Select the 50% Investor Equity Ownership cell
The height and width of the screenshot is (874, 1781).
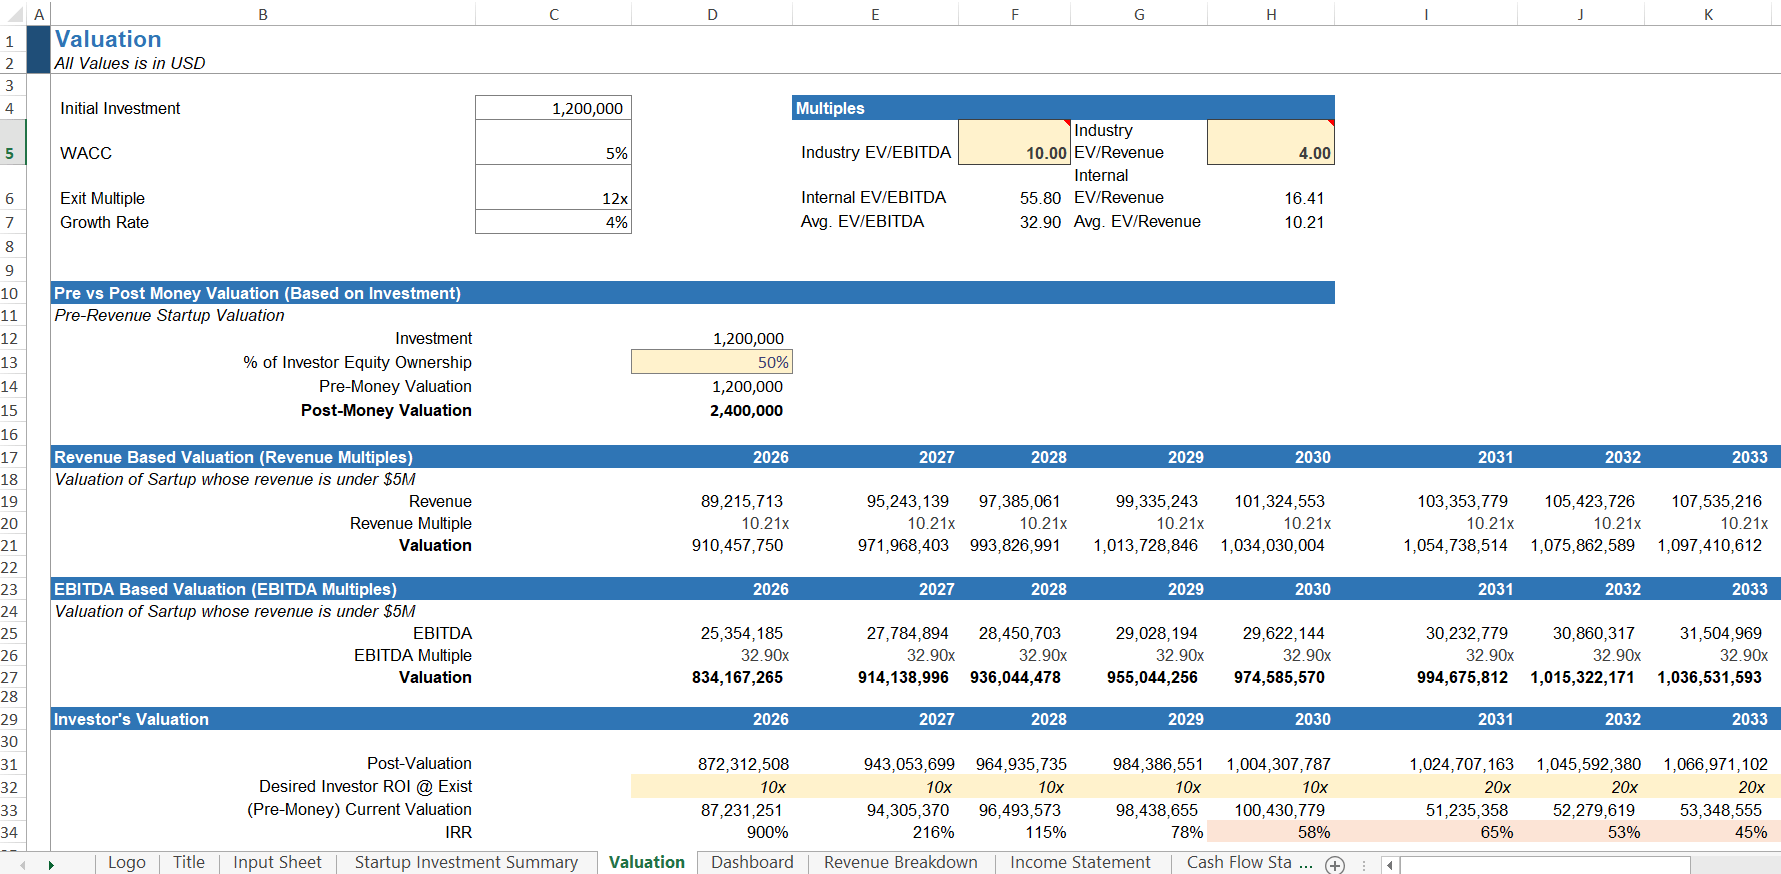(x=711, y=362)
